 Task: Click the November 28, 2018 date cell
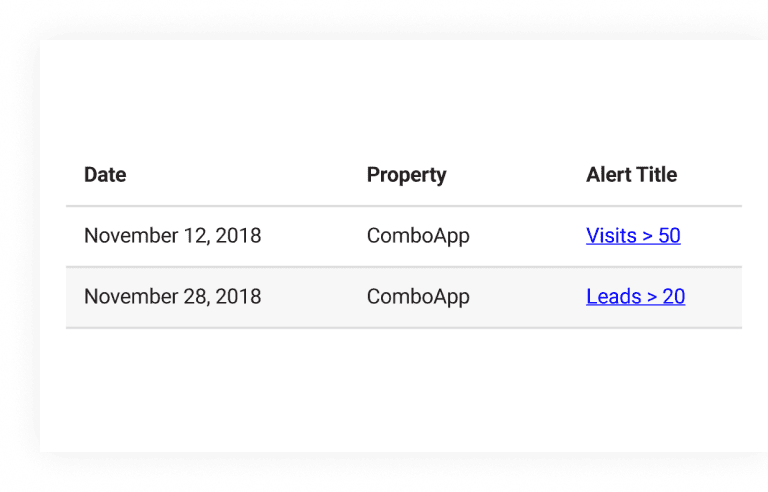point(172,297)
